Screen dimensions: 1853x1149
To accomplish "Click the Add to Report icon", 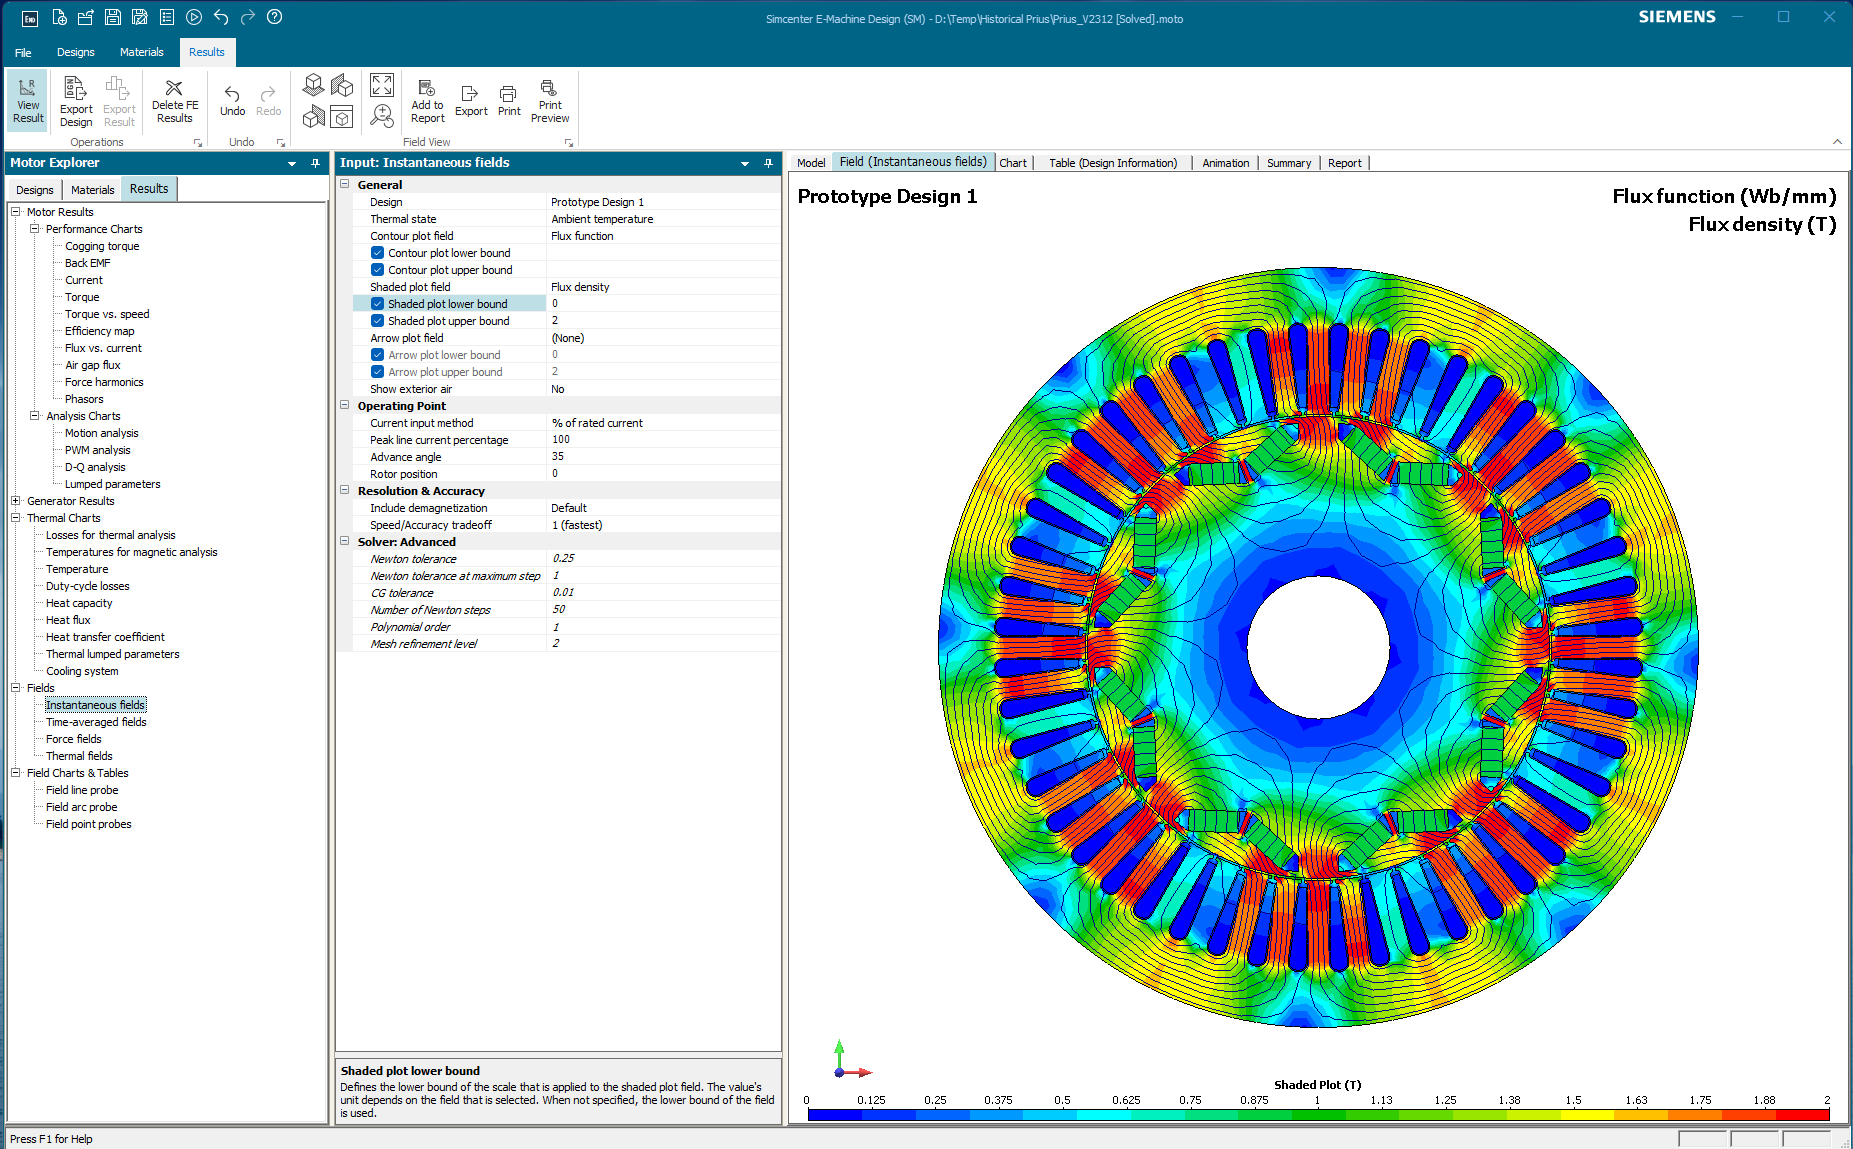I will (x=427, y=100).
